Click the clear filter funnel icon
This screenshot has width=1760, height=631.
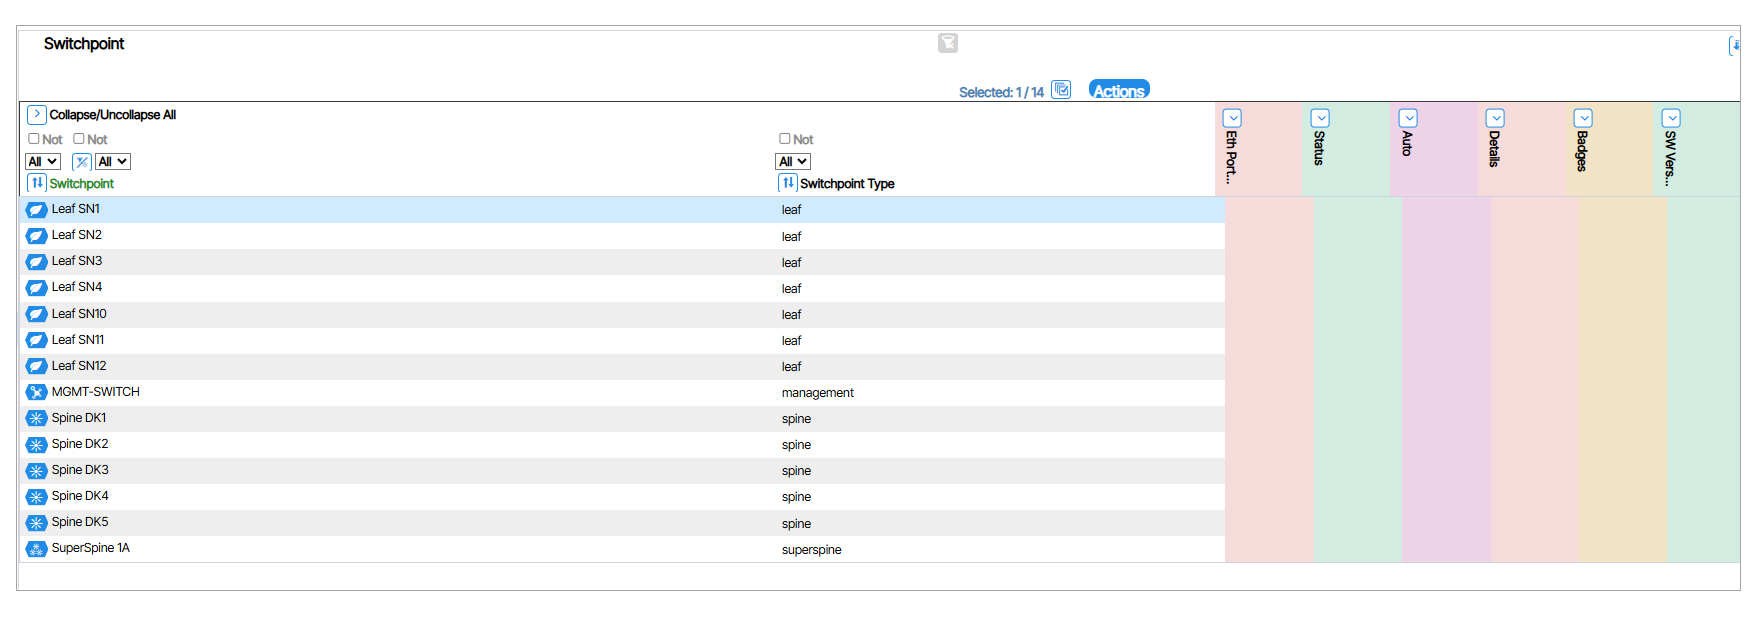tap(947, 43)
